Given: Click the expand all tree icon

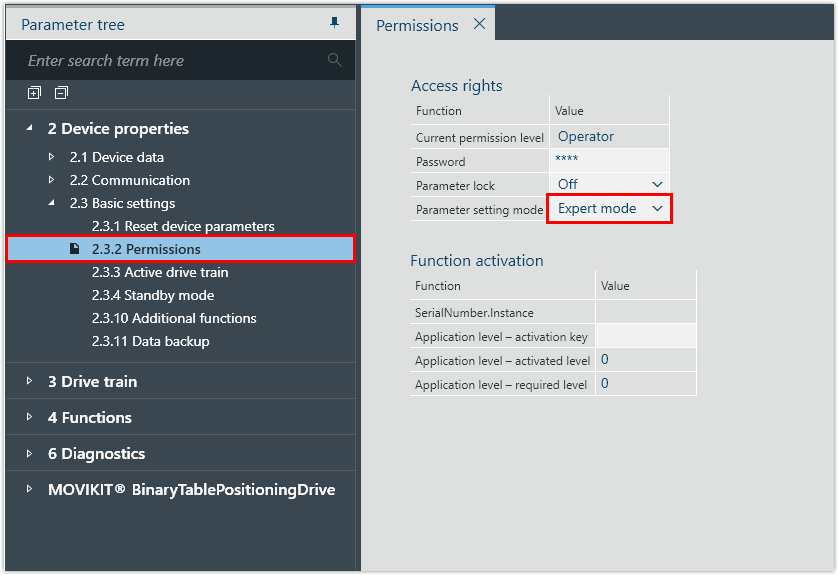Looking at the screenshot, I should click(x=34, y=93).
